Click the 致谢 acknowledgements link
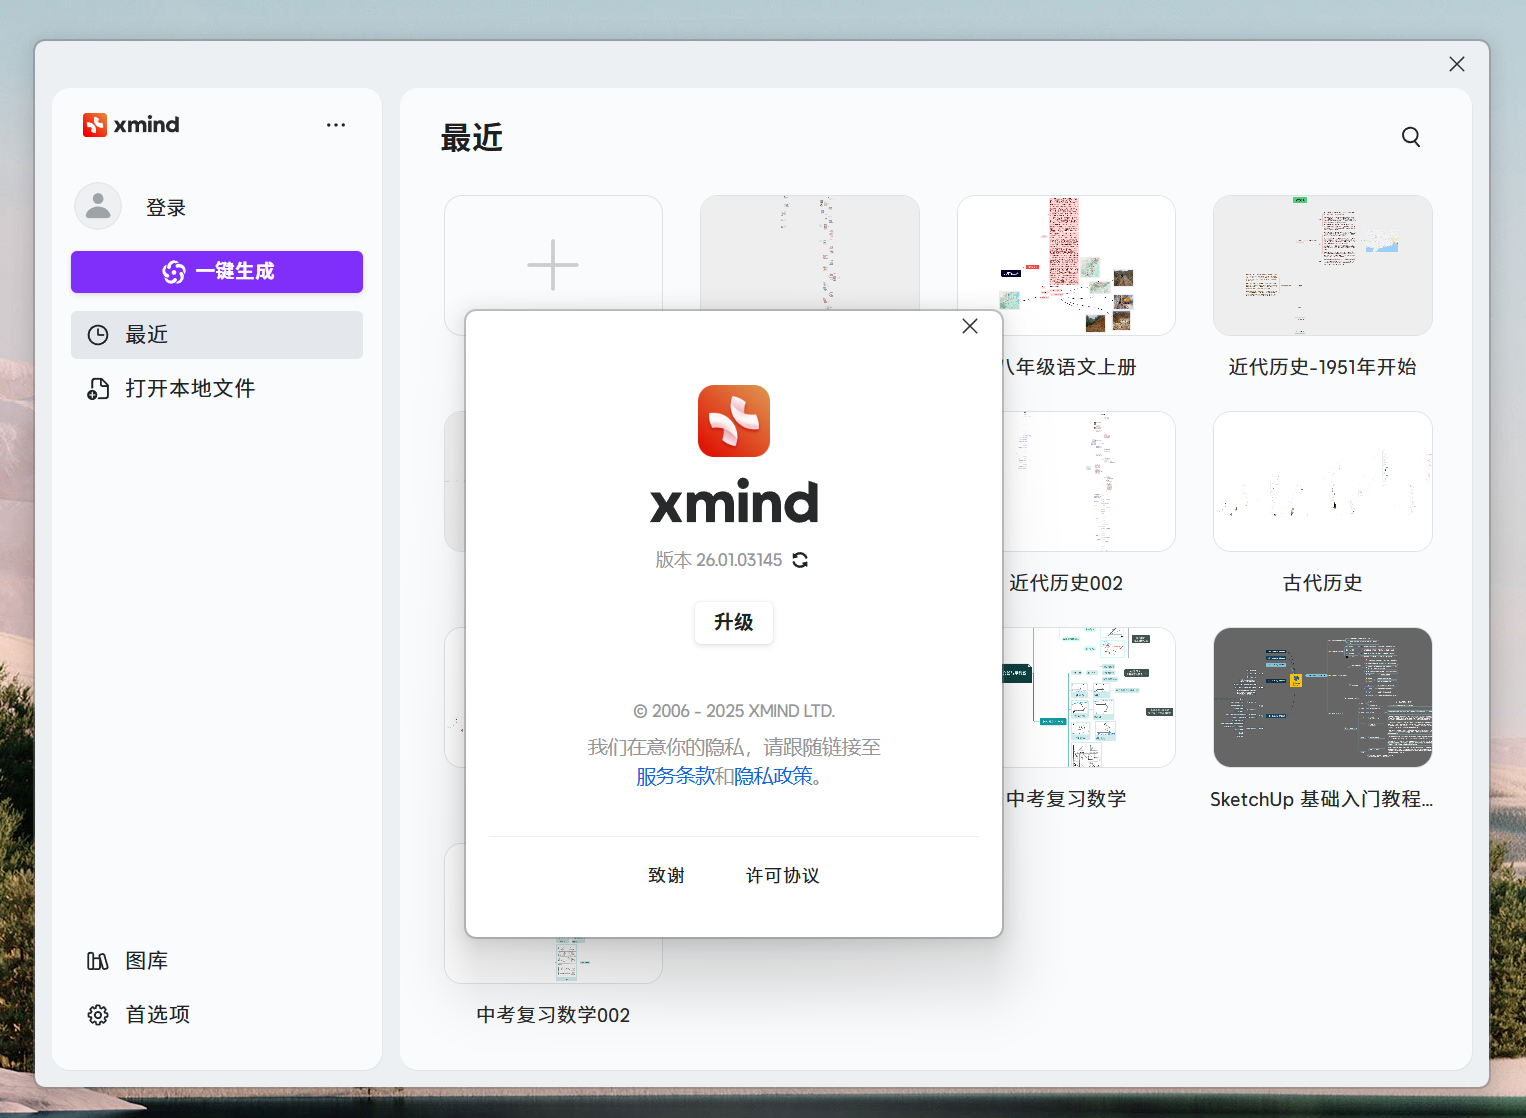1526x1118 pixels. coord(666,876)
